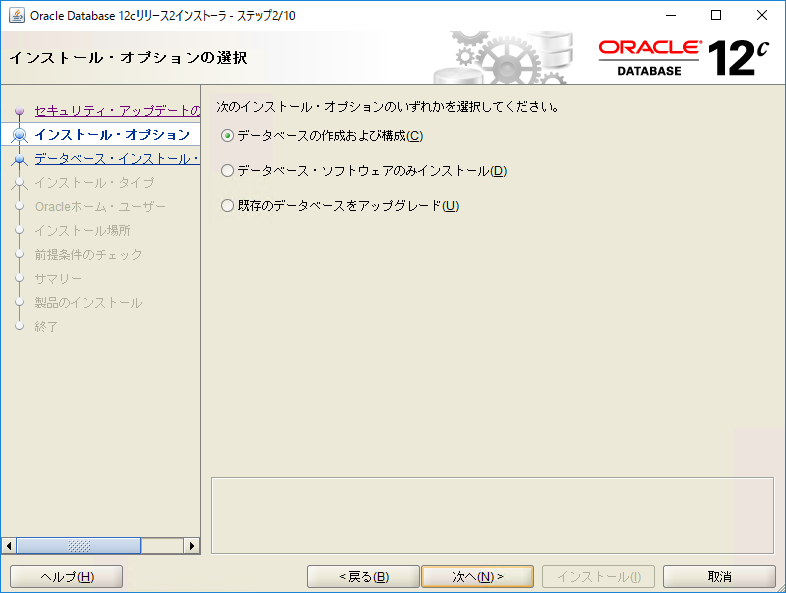Open セキュリティ・アップデート step link
This screenshot has height=593, width=786.
[x=117, y=110]
